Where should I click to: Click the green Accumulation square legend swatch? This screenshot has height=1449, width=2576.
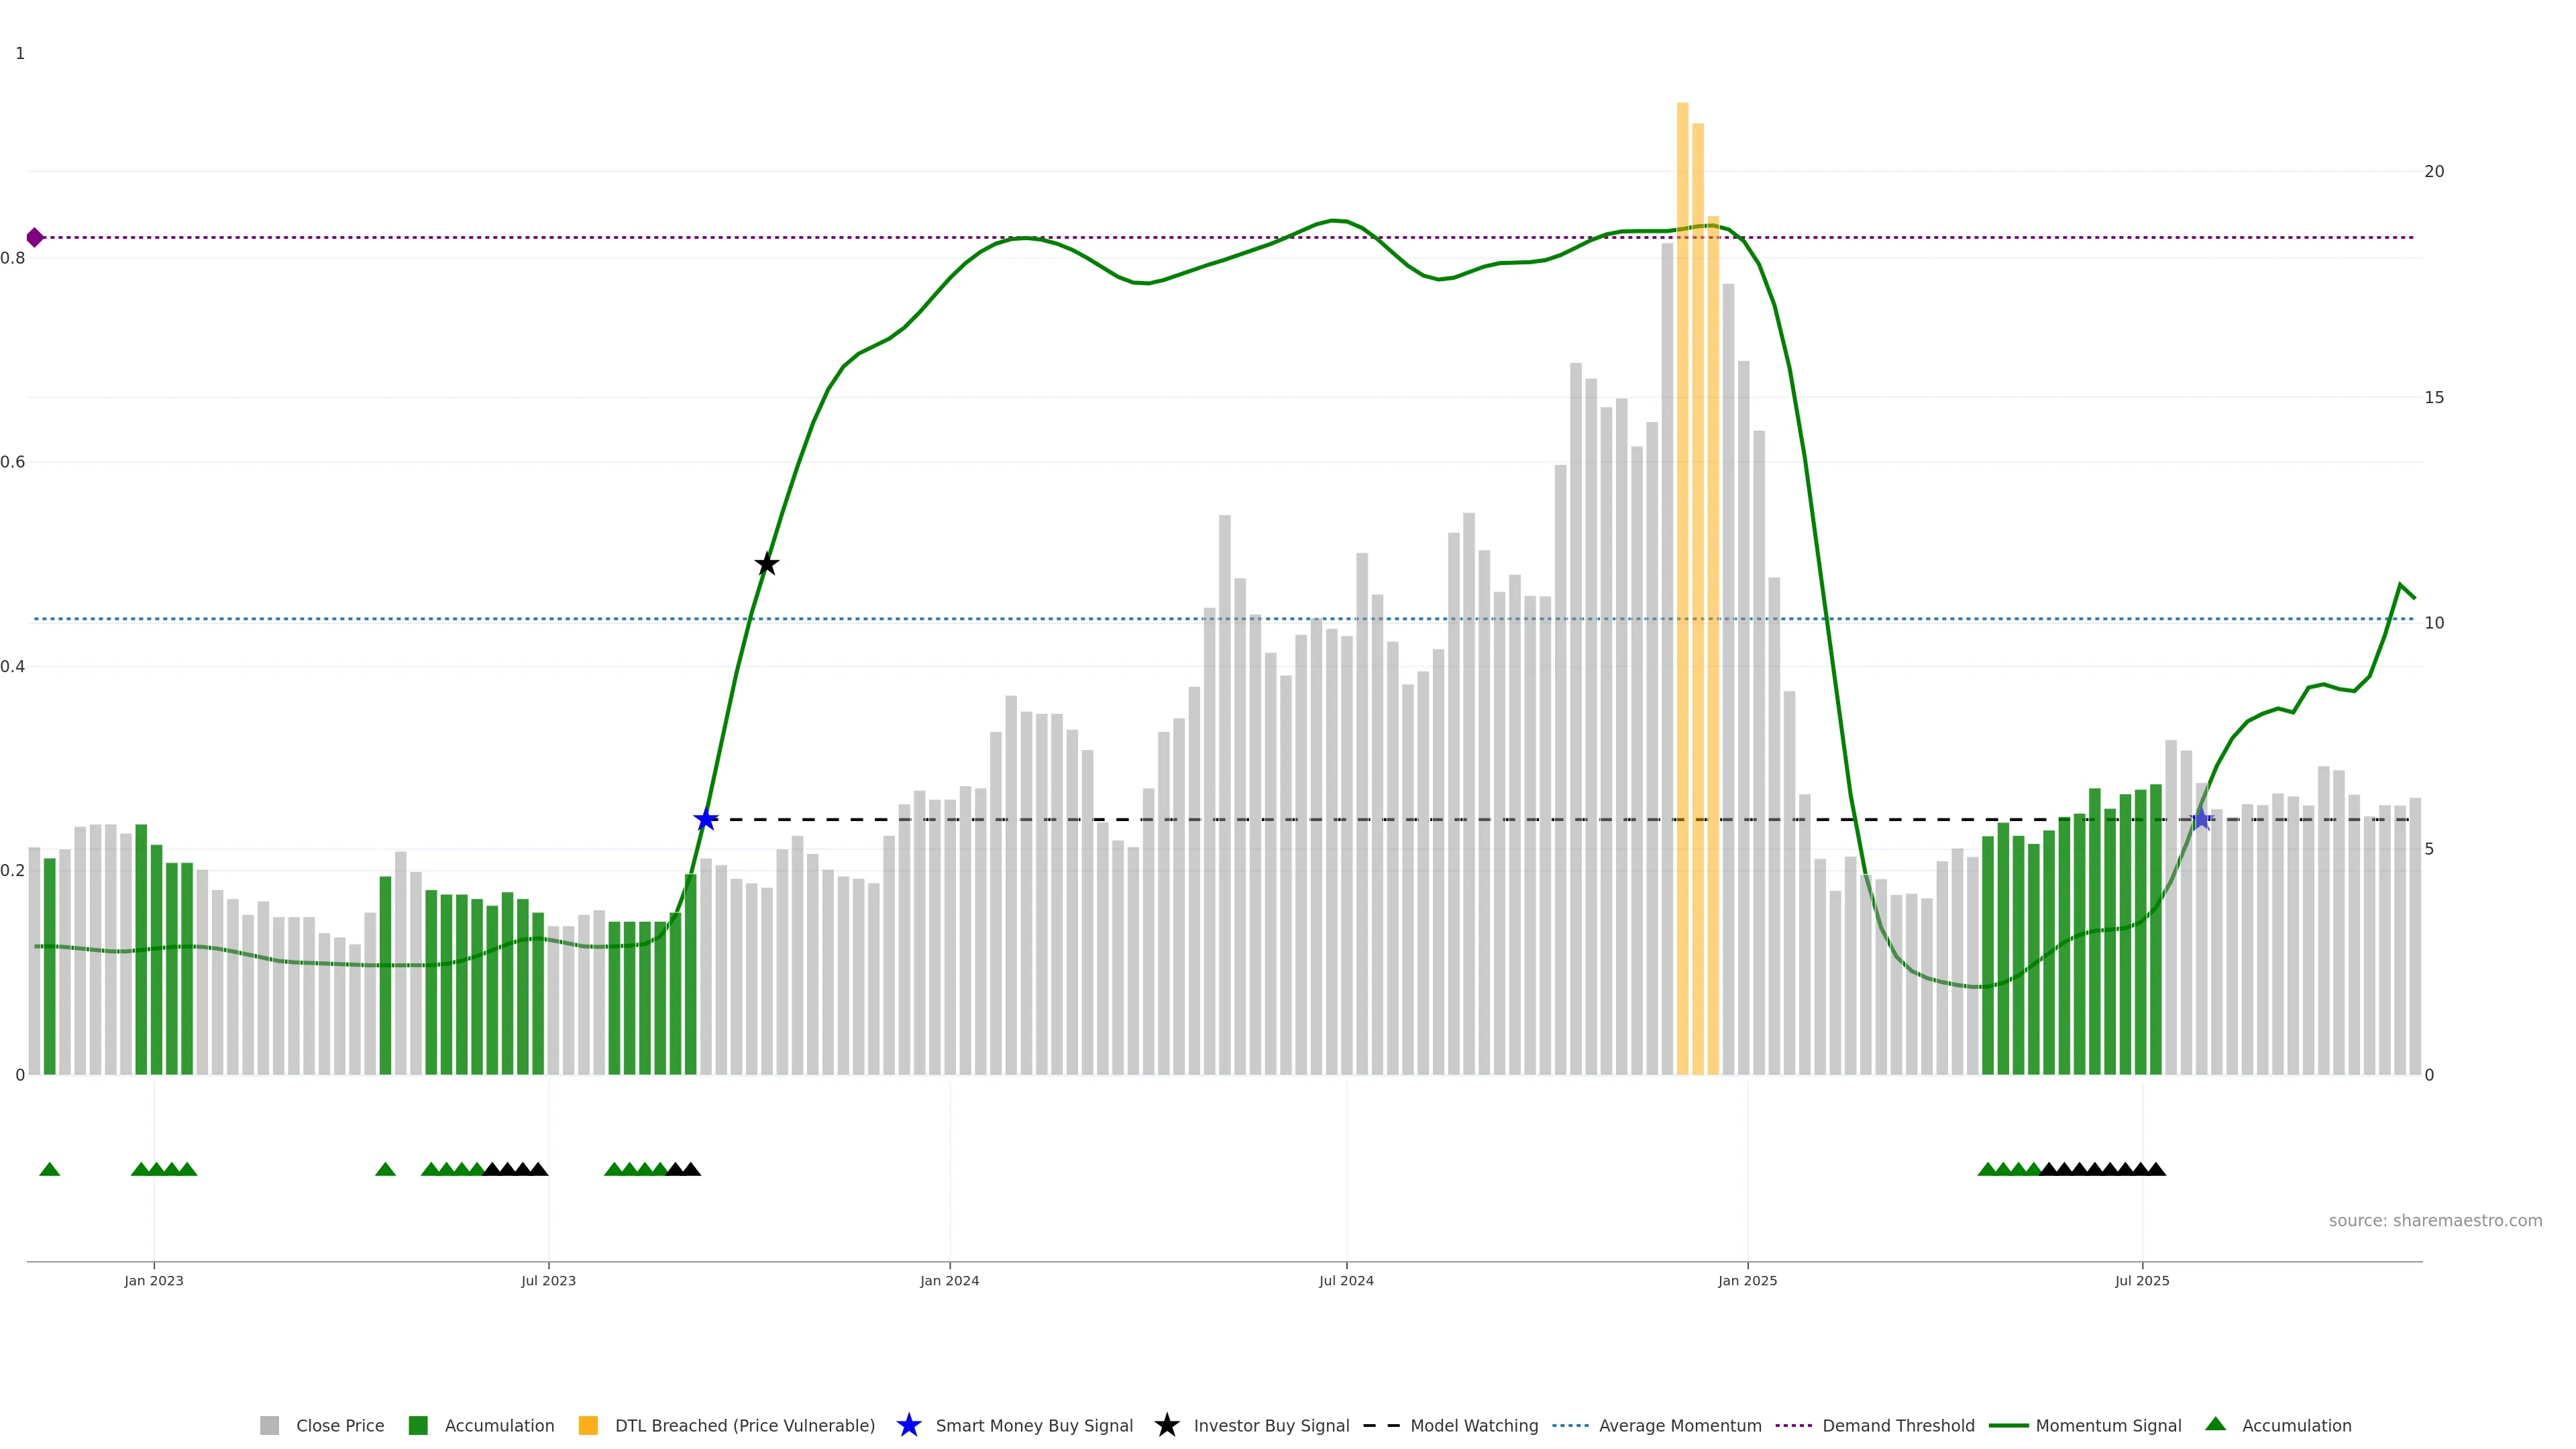pyautogui.click(x=418, y=1425)
